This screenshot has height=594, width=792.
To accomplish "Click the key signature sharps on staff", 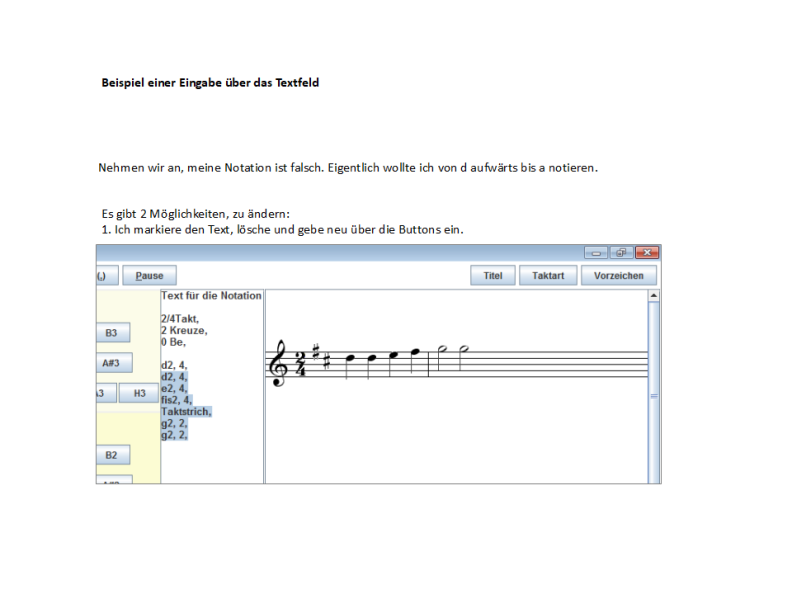I will 319,356.
